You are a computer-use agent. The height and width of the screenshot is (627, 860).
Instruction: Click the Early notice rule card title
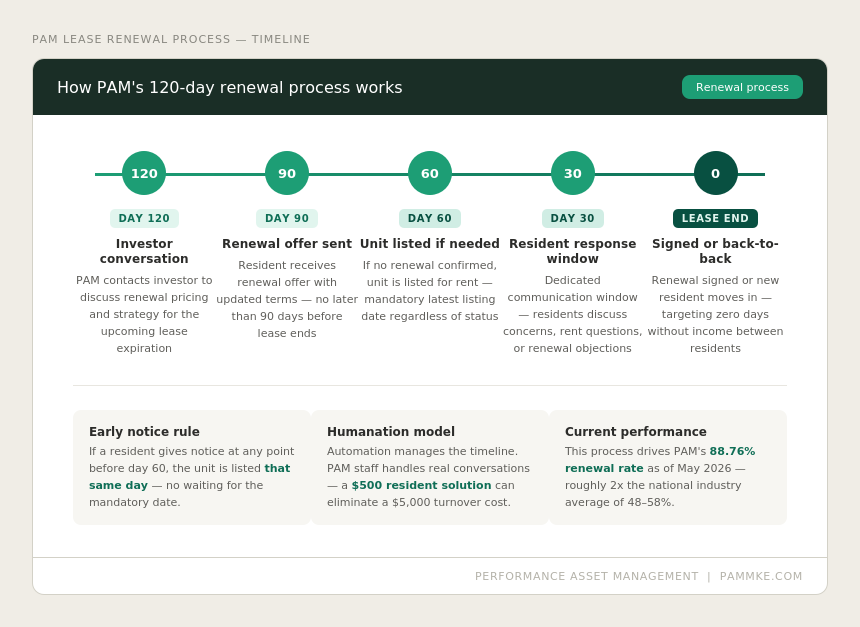[144, 432]
